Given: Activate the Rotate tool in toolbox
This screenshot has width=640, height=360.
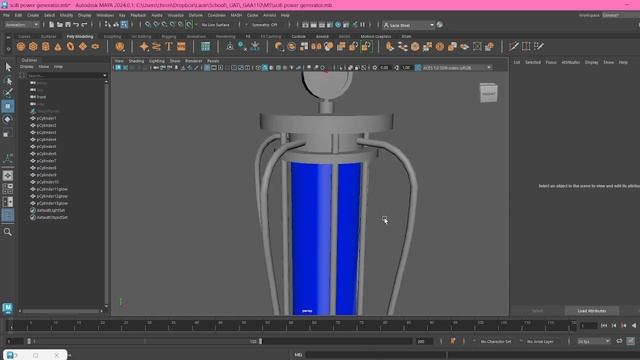Looking at the screenshot, I should (8, 120).
